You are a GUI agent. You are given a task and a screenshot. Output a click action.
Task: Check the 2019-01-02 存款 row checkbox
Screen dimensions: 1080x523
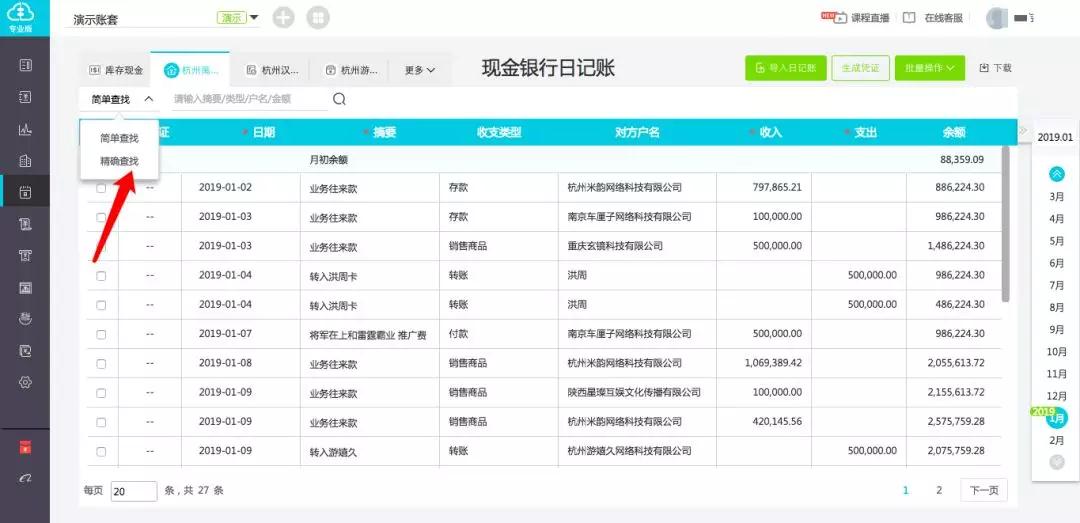tap(101, 188)
